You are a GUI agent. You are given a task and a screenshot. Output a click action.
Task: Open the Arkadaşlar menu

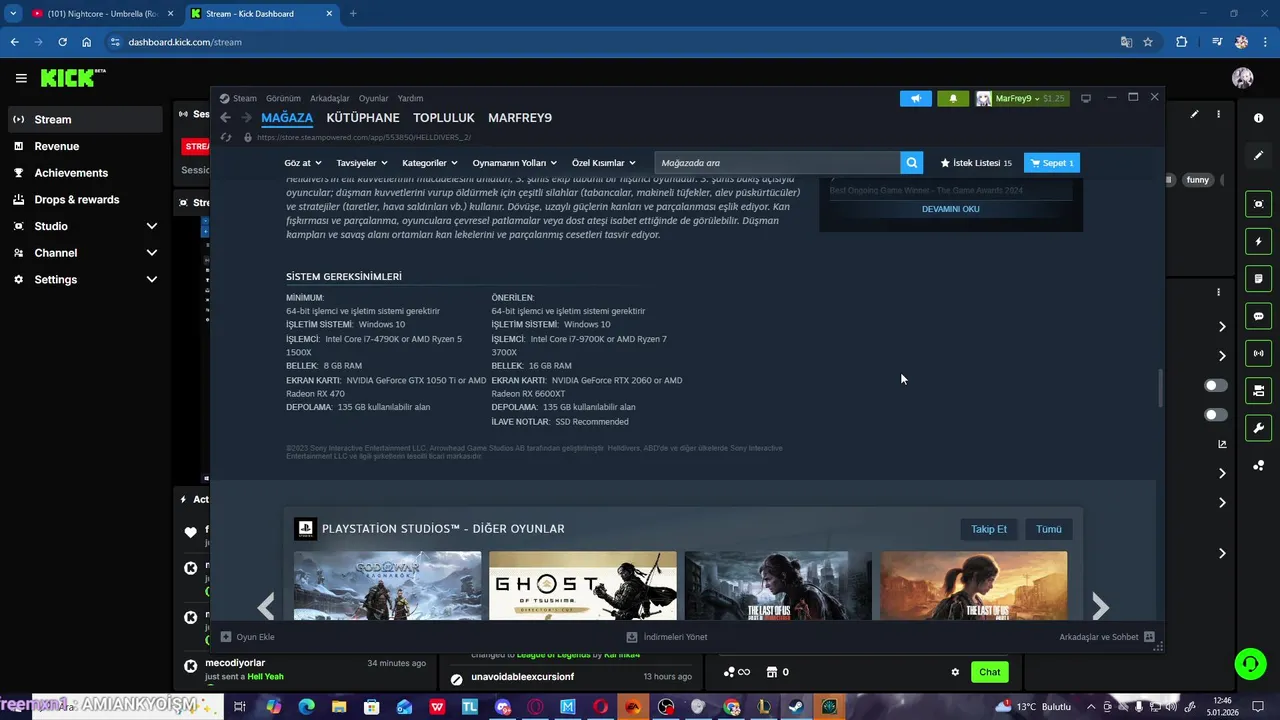330,98
